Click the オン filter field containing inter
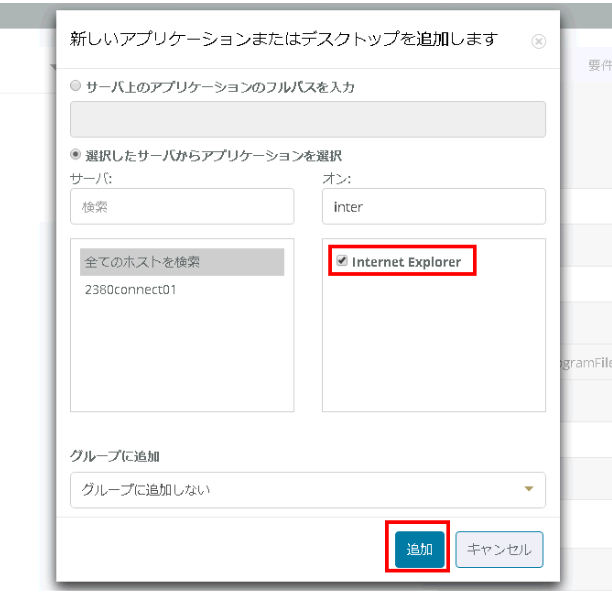The image size is (612, 597). click(x=433, y=206)
